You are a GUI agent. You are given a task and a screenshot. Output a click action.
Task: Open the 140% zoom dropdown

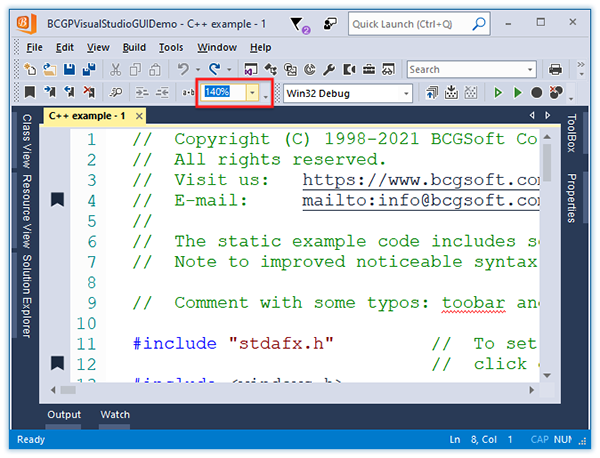[264, 93]
